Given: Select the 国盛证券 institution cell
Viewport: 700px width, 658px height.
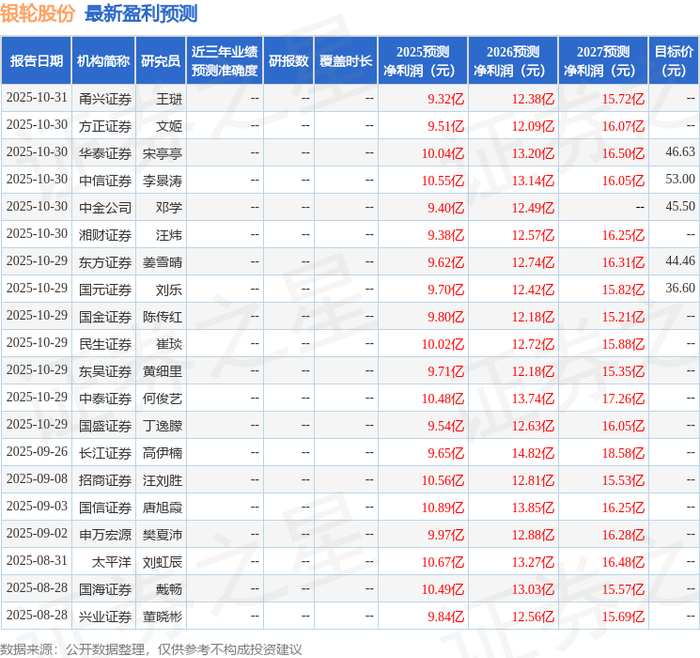Looking at the screenshot, I should point(105,425).
